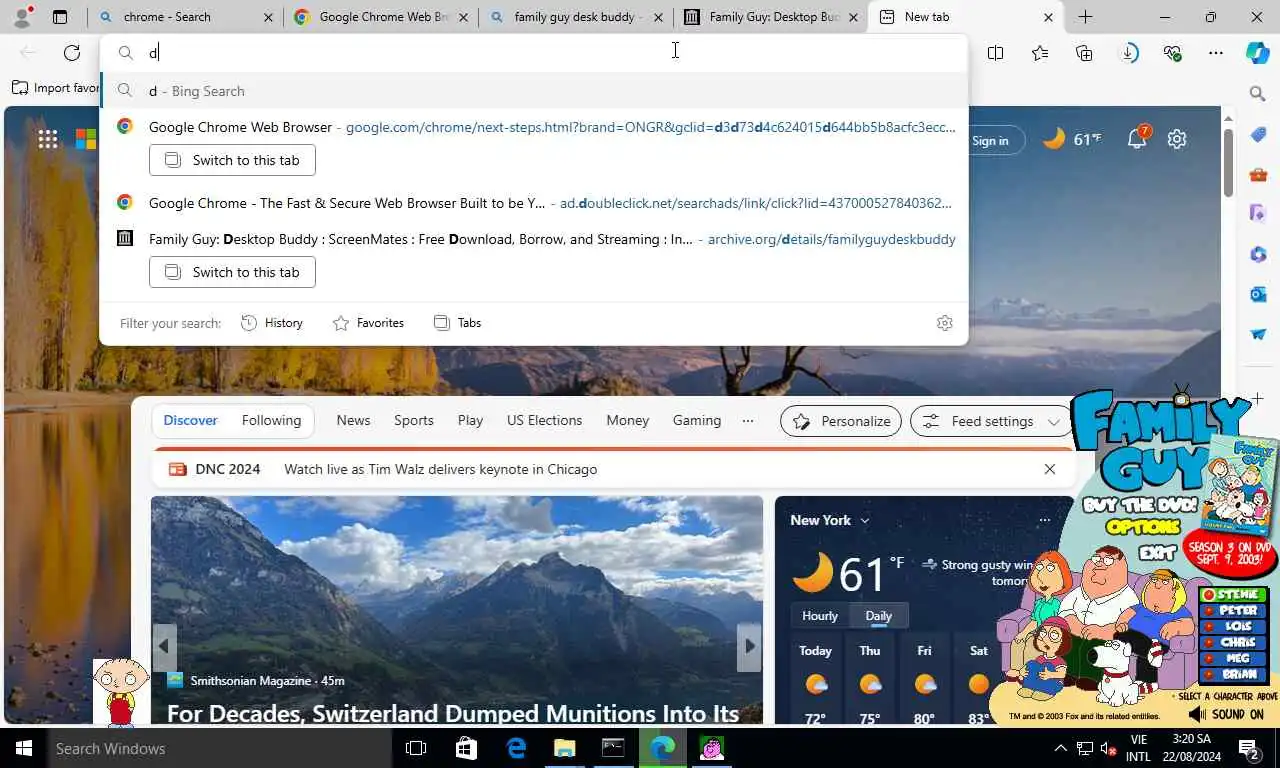Show Hourly weather forecast

(x=820, y=616)
